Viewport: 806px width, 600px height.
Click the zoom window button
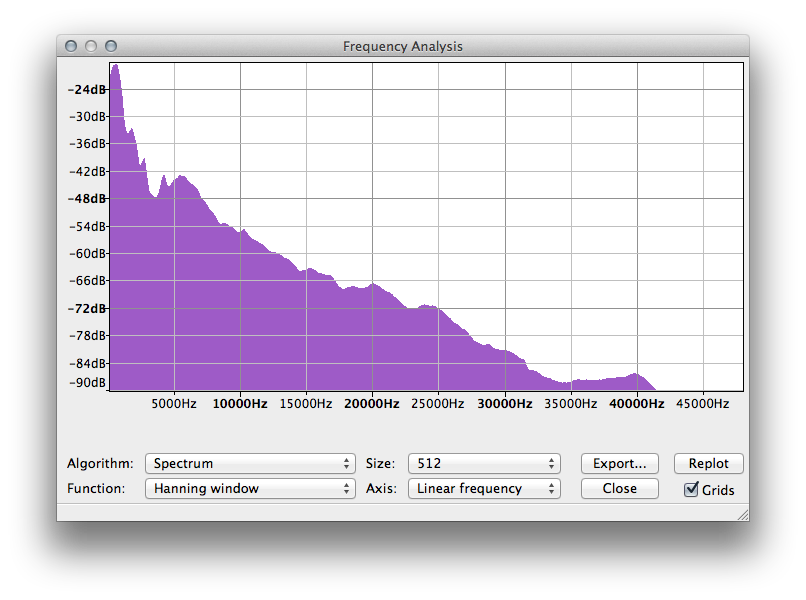tap(111, 46)
